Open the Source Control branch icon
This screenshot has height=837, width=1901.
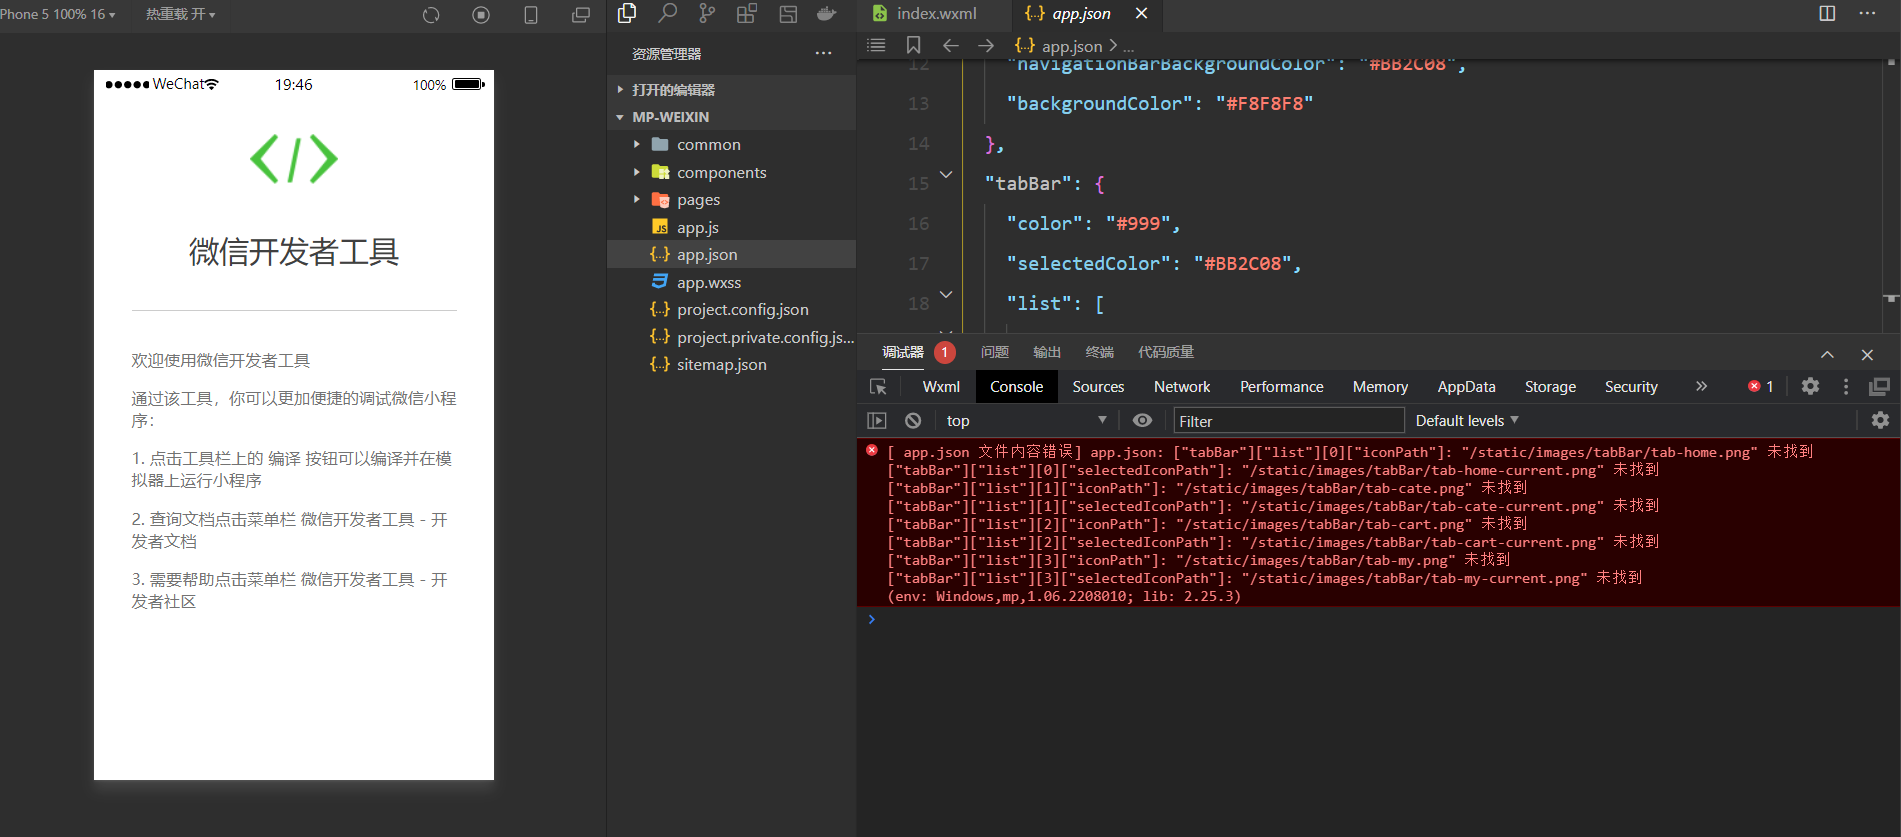tap(707, 13)
